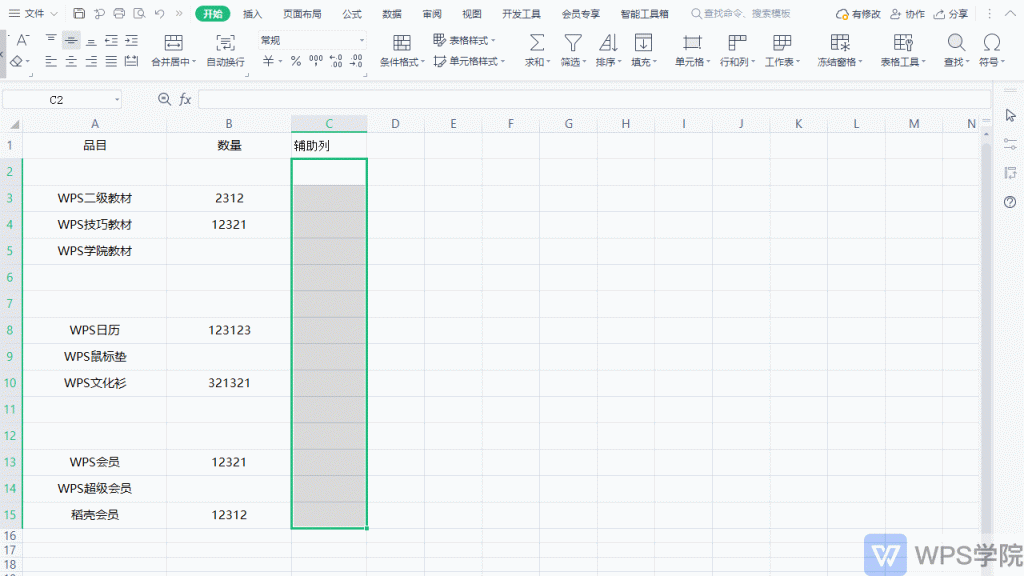The image size is (1024, 576).
Task: Click the 填充 fill icon
Action: pos(643,43)
